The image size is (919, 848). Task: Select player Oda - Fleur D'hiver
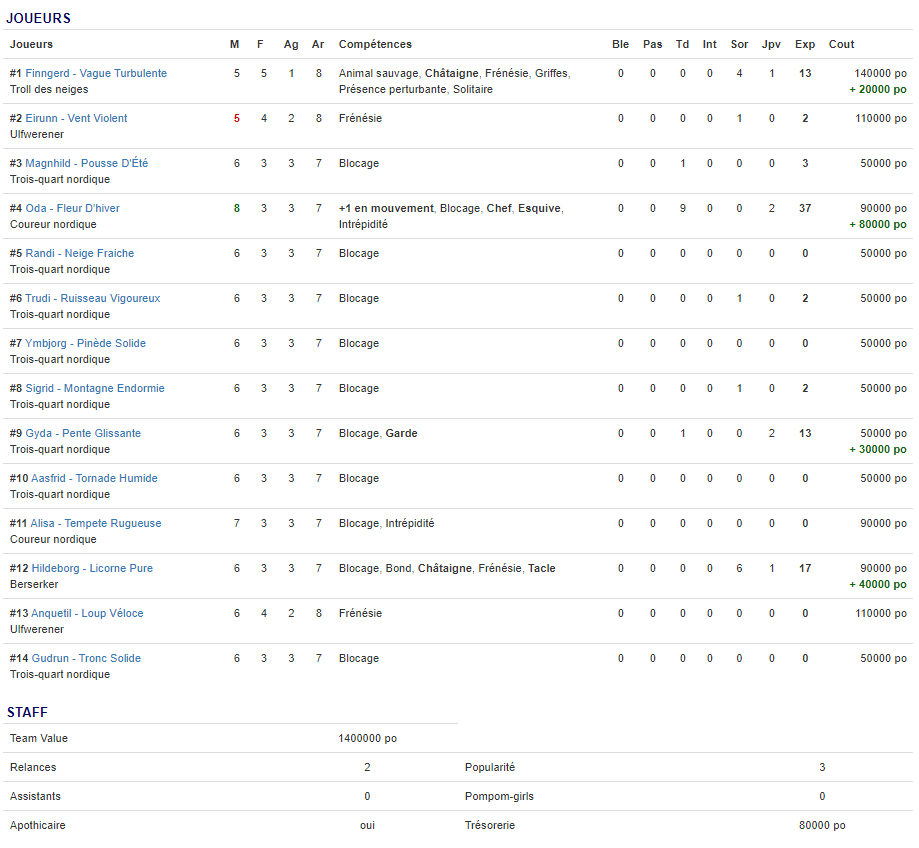click(72, 208)
